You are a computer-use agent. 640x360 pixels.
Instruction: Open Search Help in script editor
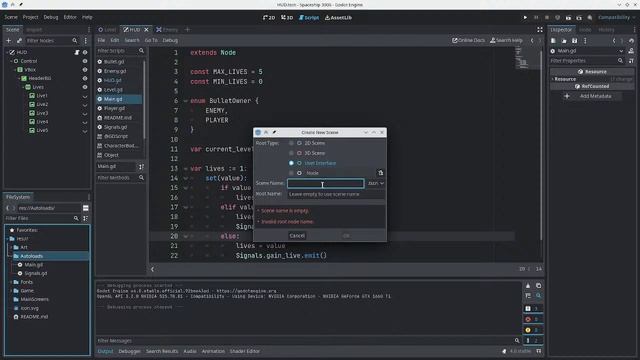[506, 40]
